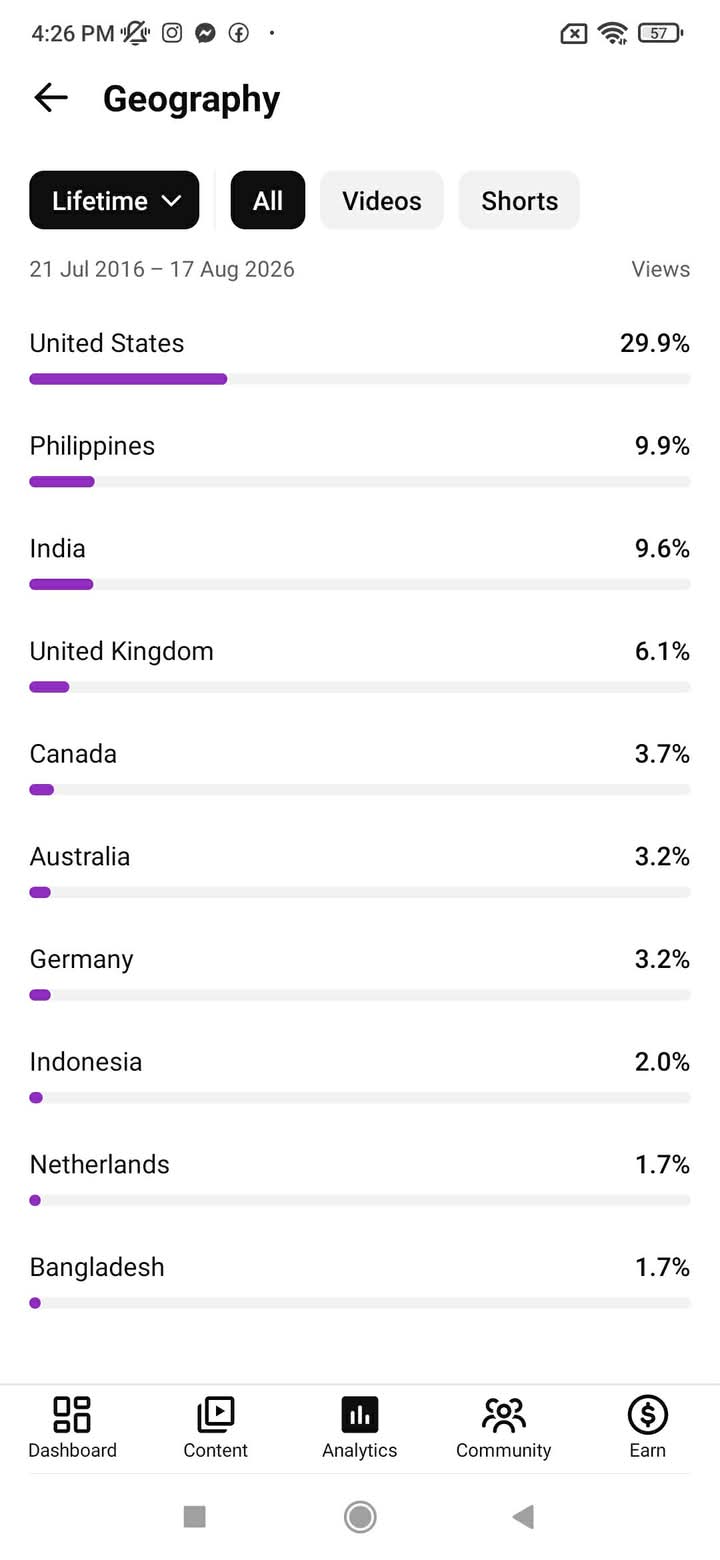The height and width of the screenshot is (1560, 720).
Task: Select the United States row
Action: [x=360, y=356]
